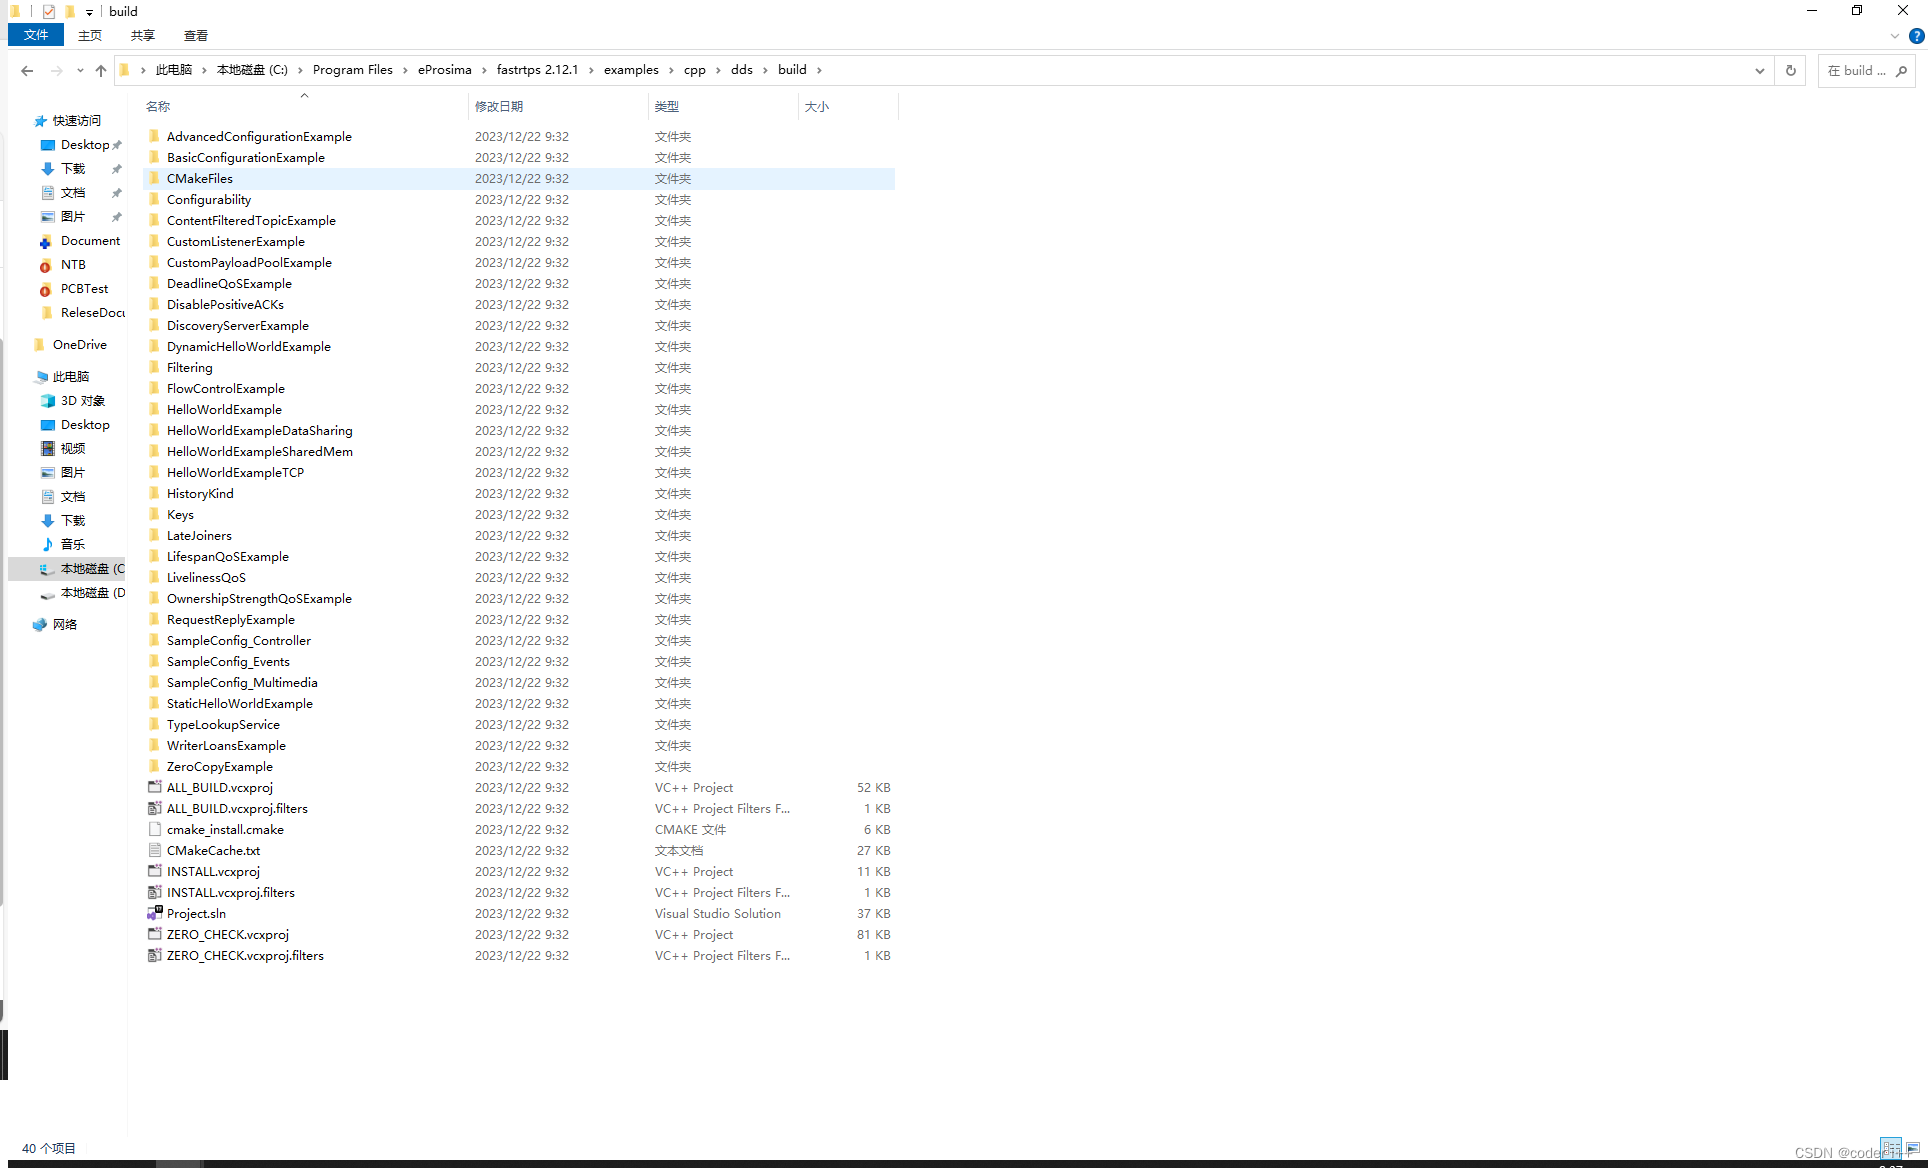The height and width of the screenshot is (1168, 1928).
Task: Select the Project.sln Visual Studio icon
Action: (x=155, y=913)
